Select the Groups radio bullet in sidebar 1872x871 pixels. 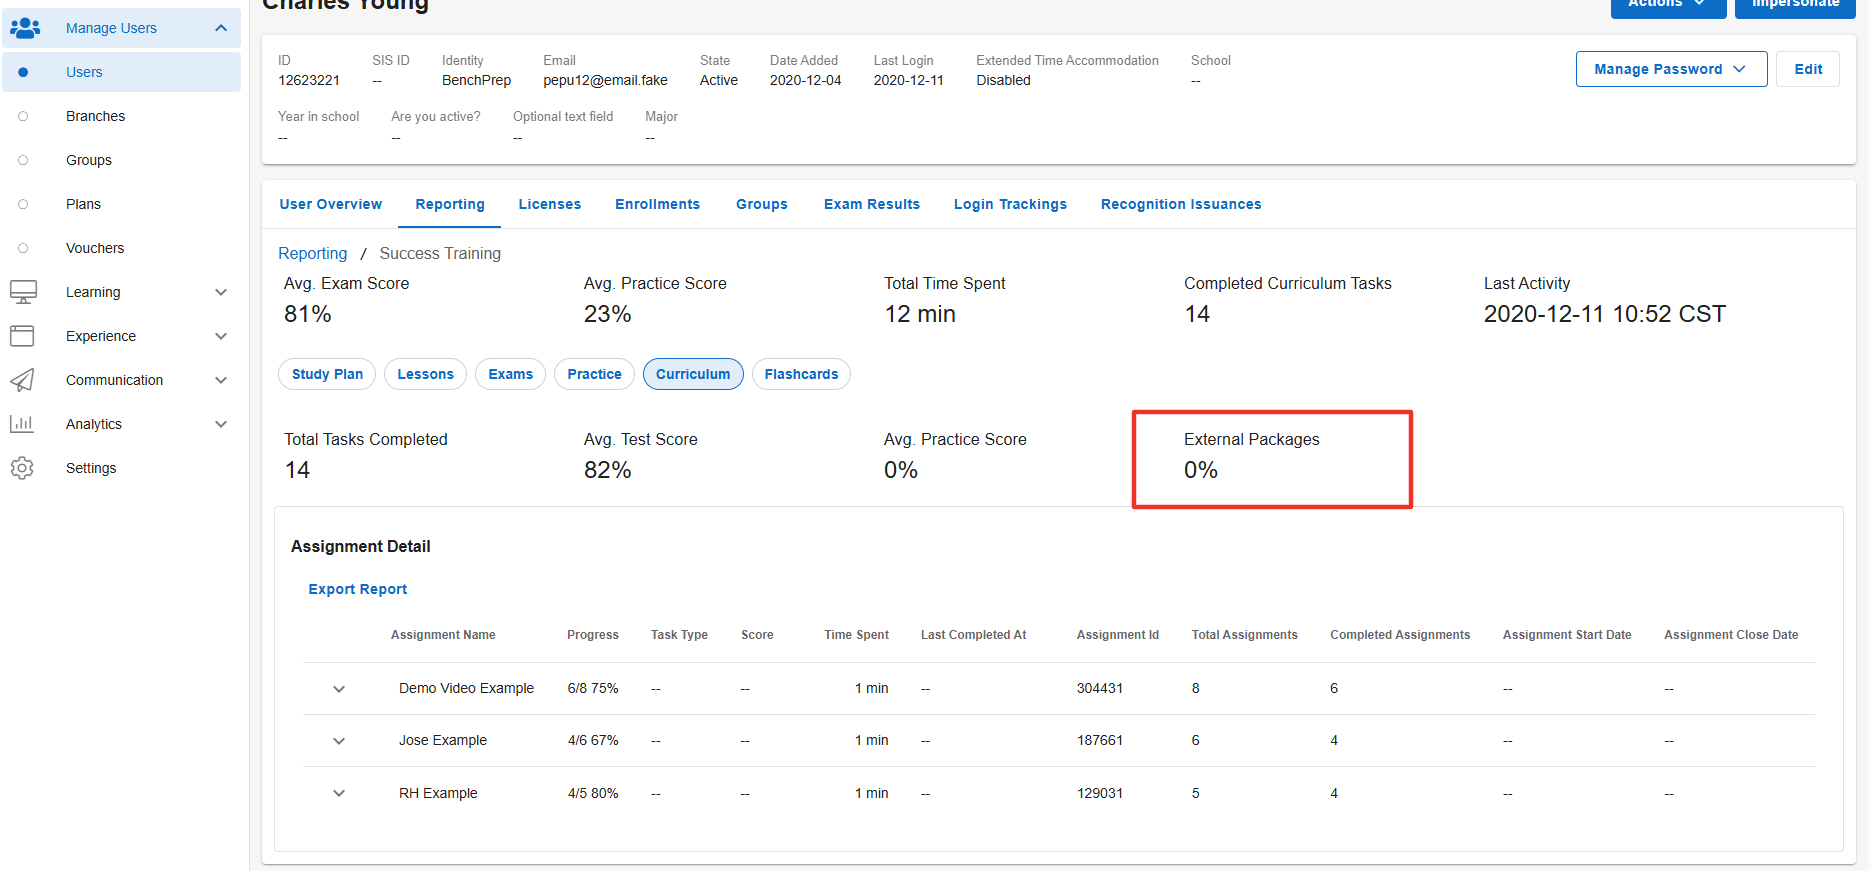point(23,160)
